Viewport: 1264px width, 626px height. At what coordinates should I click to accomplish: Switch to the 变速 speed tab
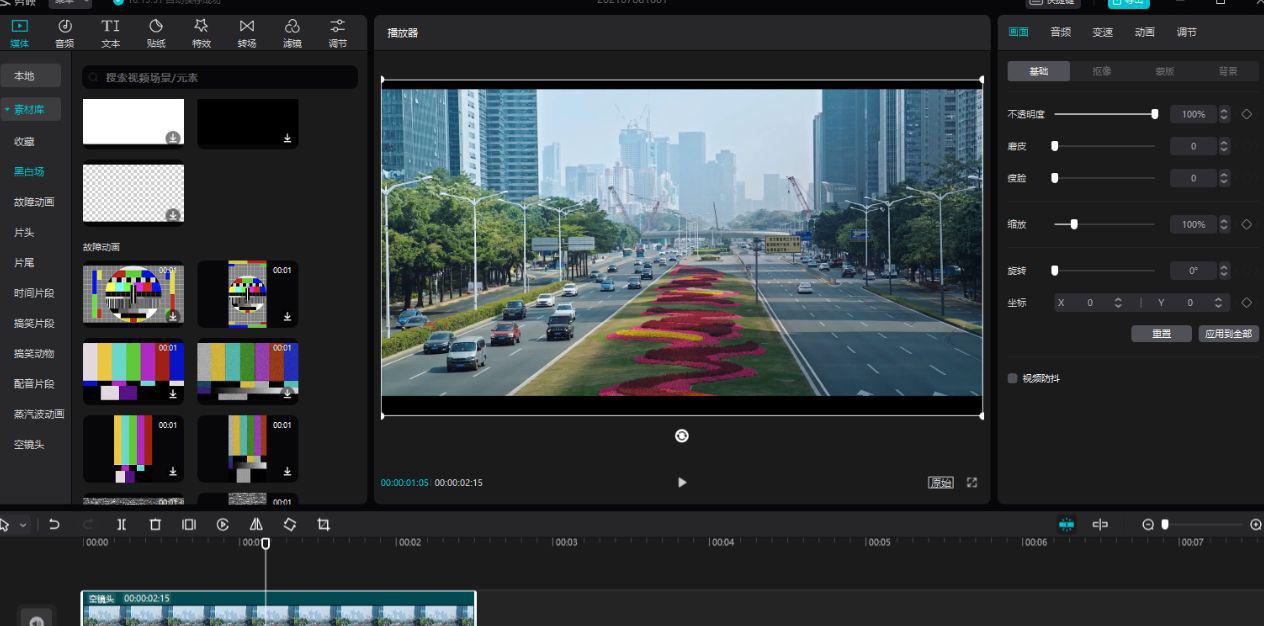(1102, 32)
